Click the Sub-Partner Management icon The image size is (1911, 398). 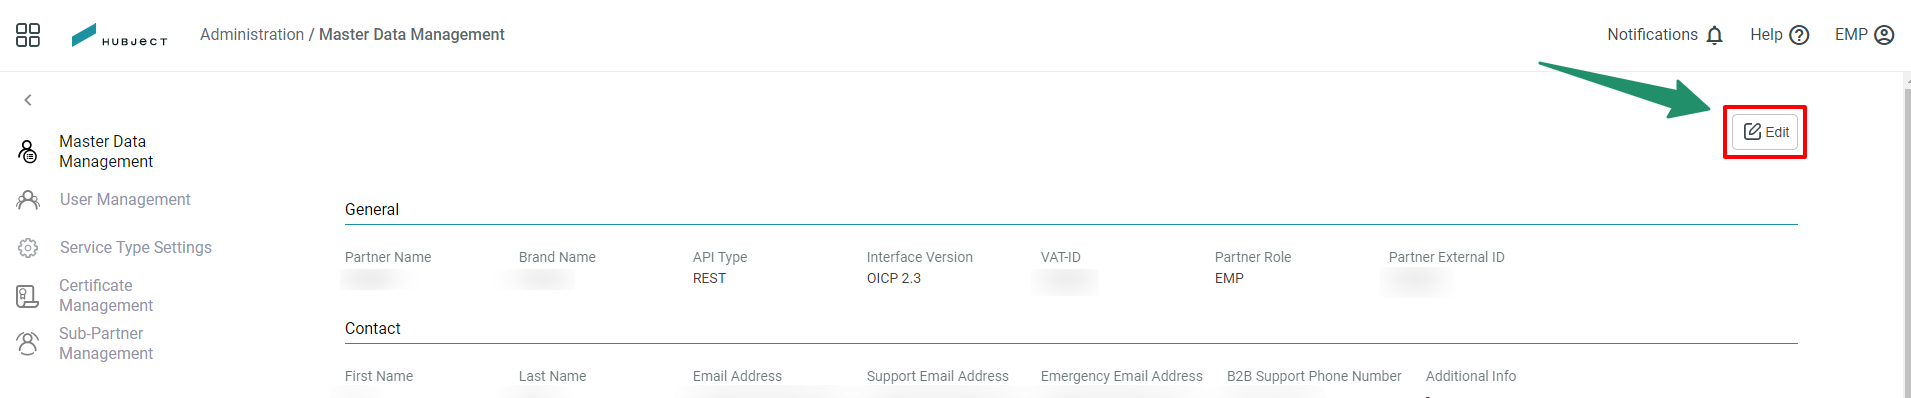click(28, 344)
